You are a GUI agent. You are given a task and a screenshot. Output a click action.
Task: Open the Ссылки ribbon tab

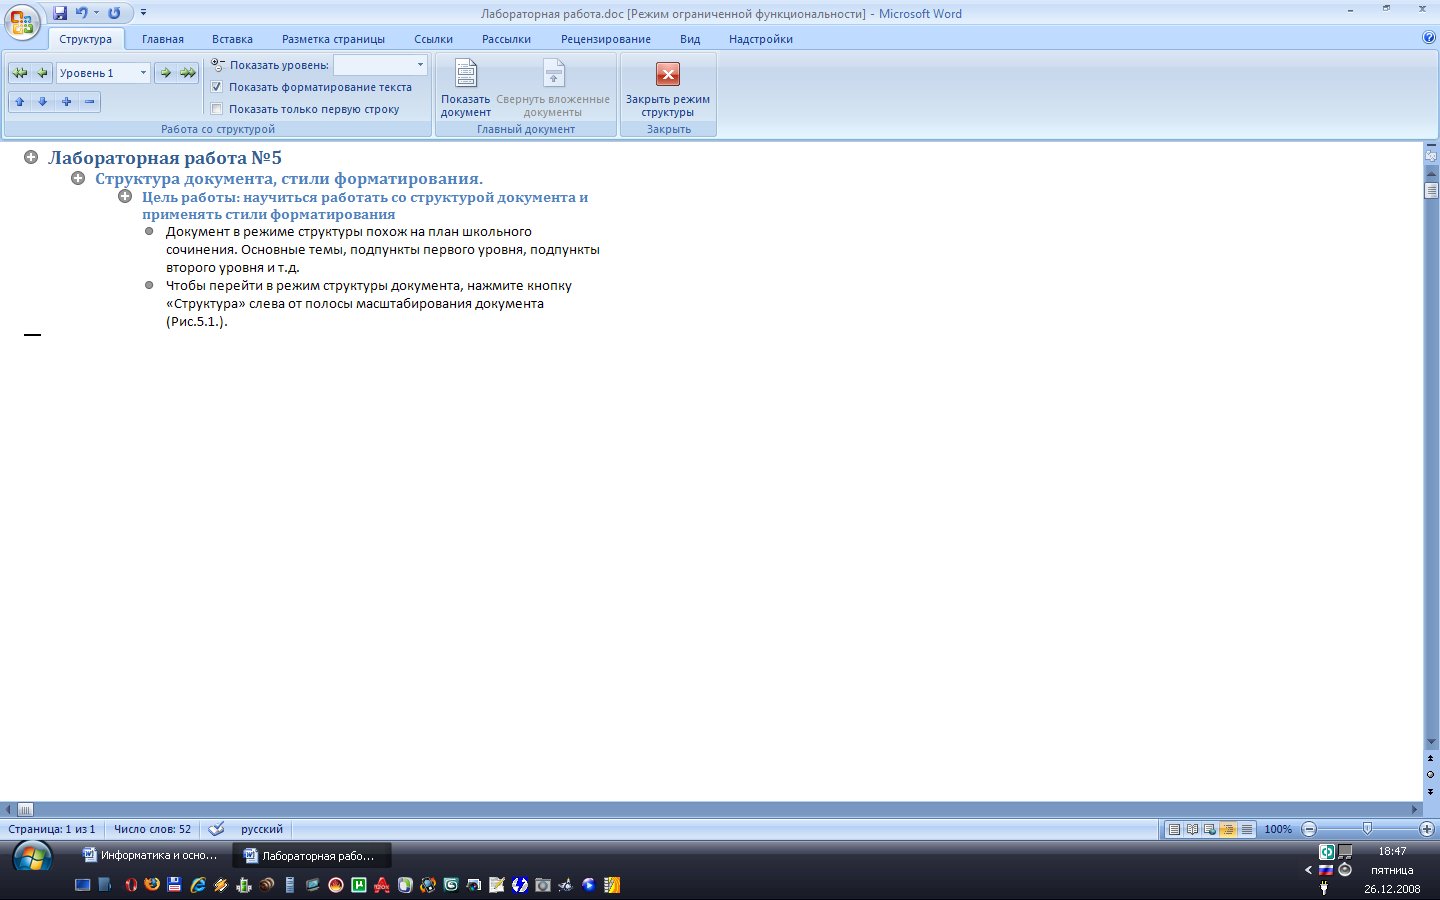click(433, 39)
